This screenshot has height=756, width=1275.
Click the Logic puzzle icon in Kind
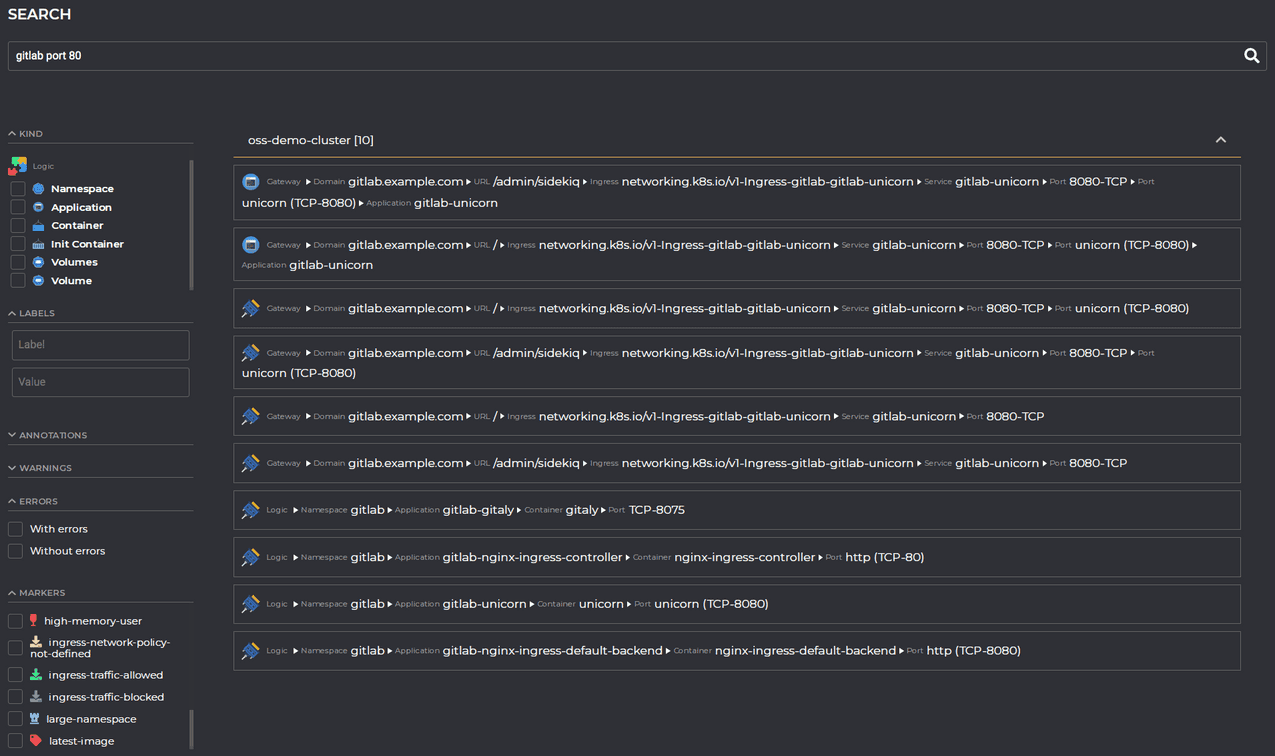[18, 166]
